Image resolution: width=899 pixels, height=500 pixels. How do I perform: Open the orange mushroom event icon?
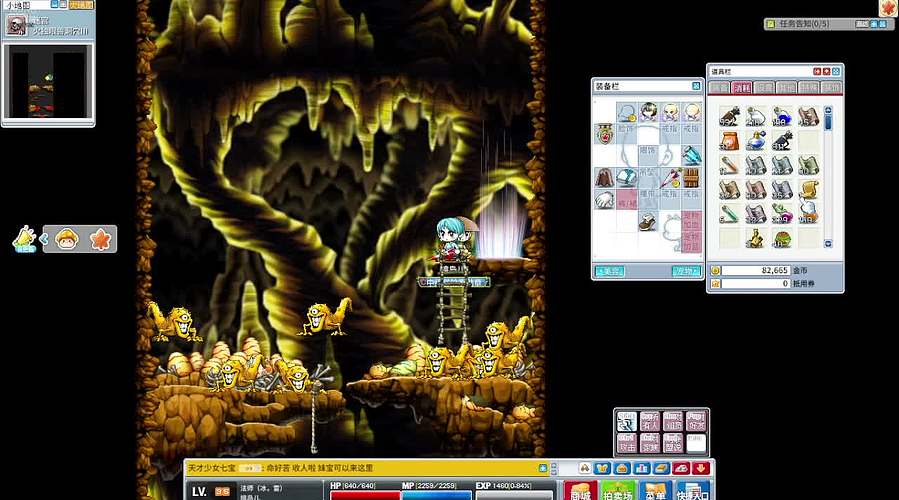click(67, 239)
